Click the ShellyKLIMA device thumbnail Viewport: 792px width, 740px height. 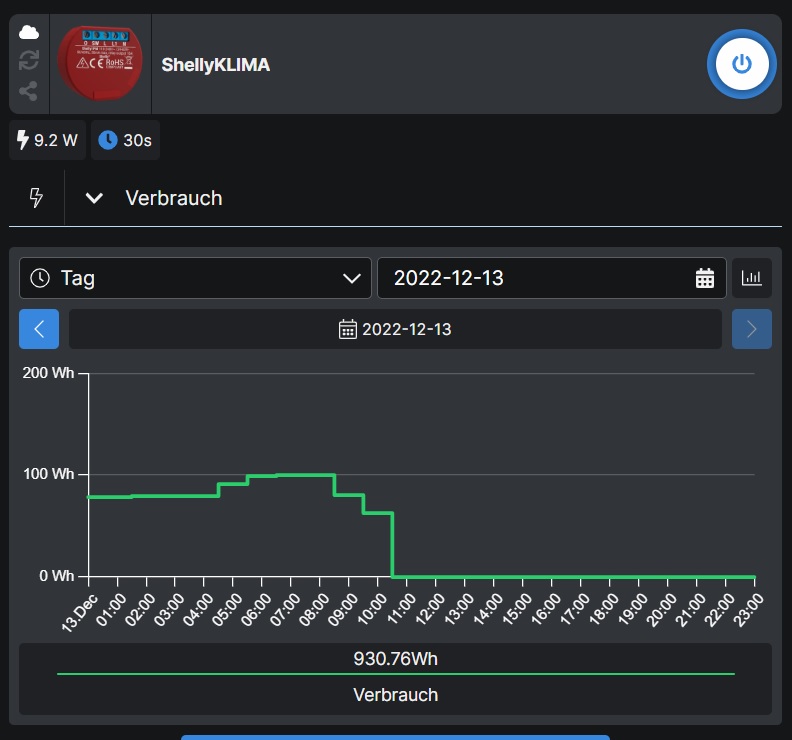pyautogui.click(x=100, y=64)
